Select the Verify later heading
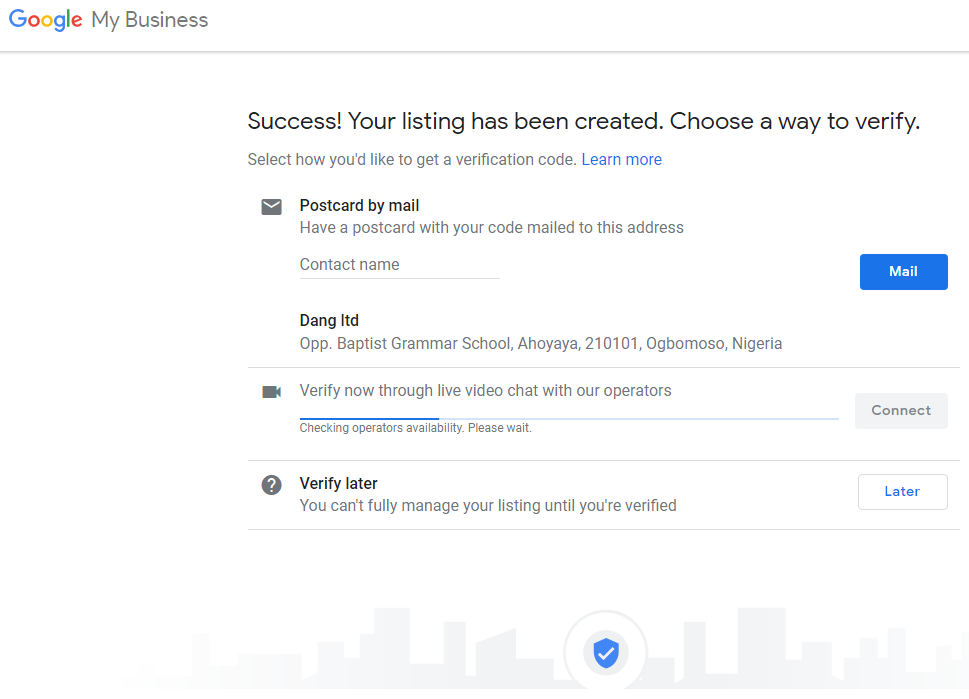This screenshot has width=969, height=699. (x=338, y=484)
